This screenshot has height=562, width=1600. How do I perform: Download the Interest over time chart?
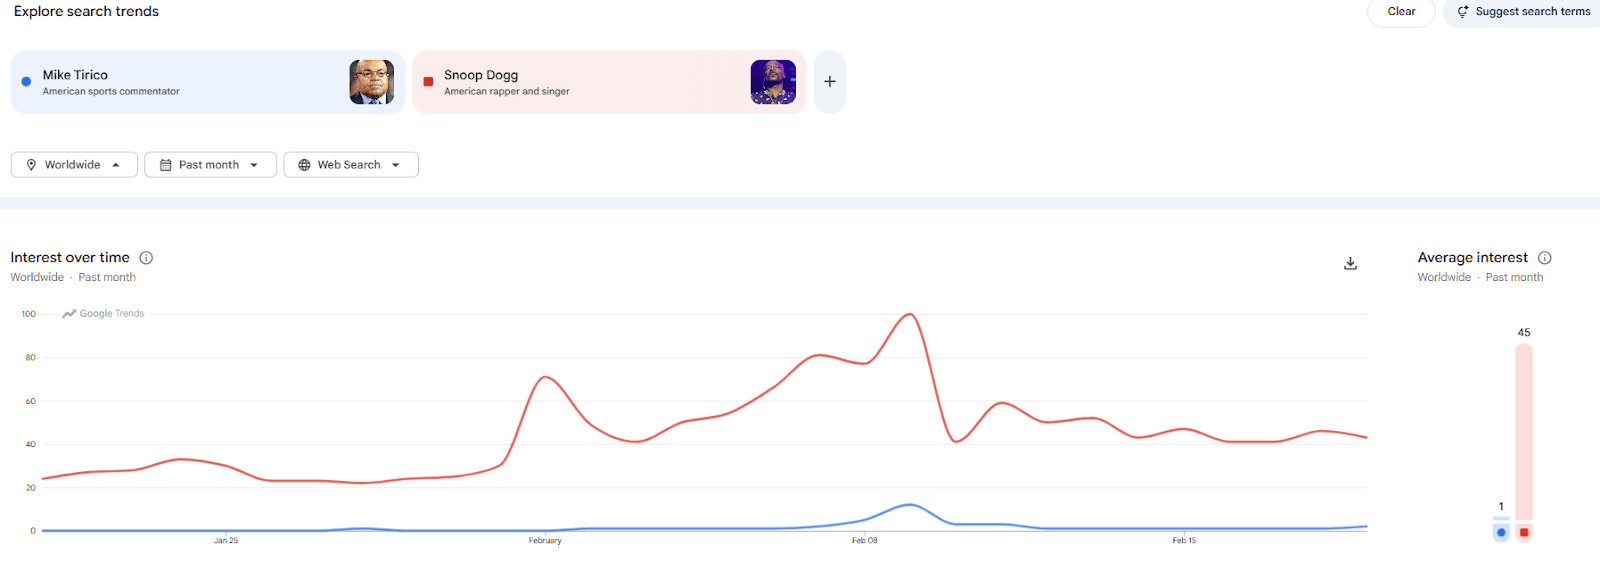click(1350, 263)
